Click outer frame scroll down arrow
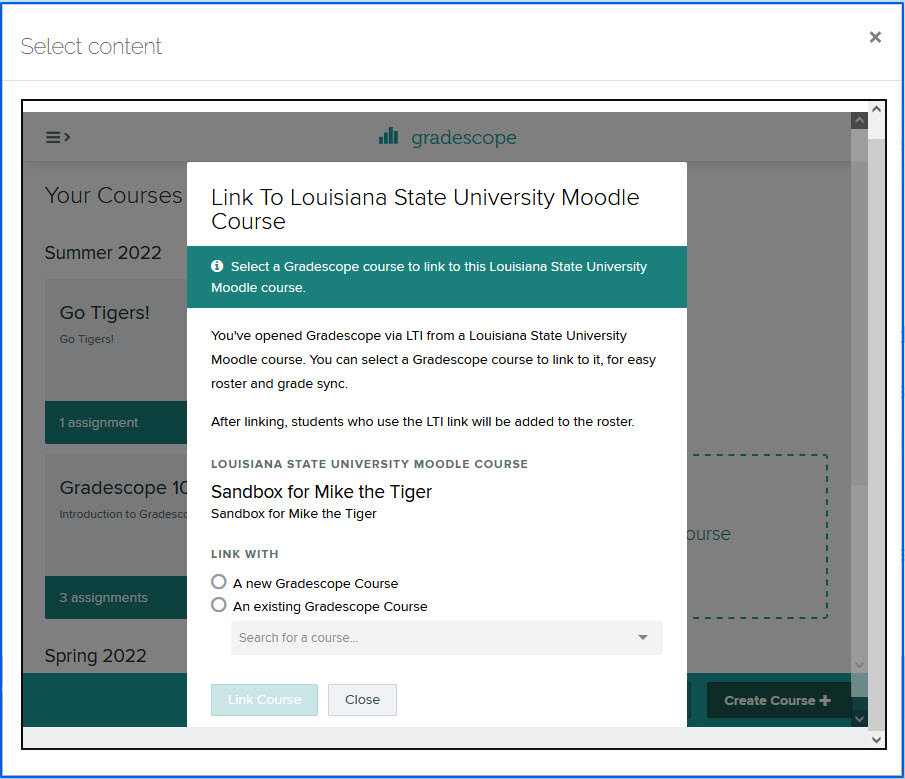The image size is (905, 779). [876, 740]
